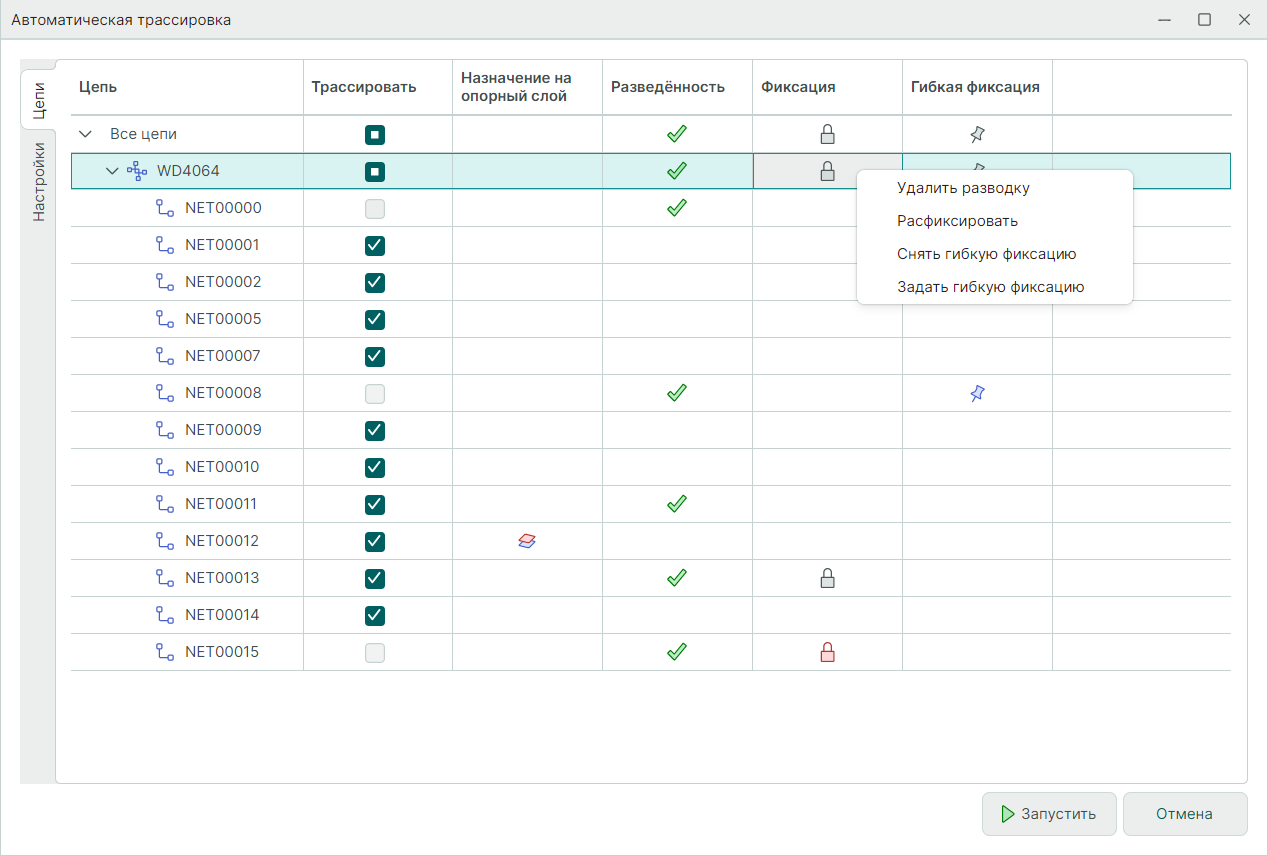Choose Задать гибкую фиксацию menu entry
1268x856 pixels.
point(990,287)
